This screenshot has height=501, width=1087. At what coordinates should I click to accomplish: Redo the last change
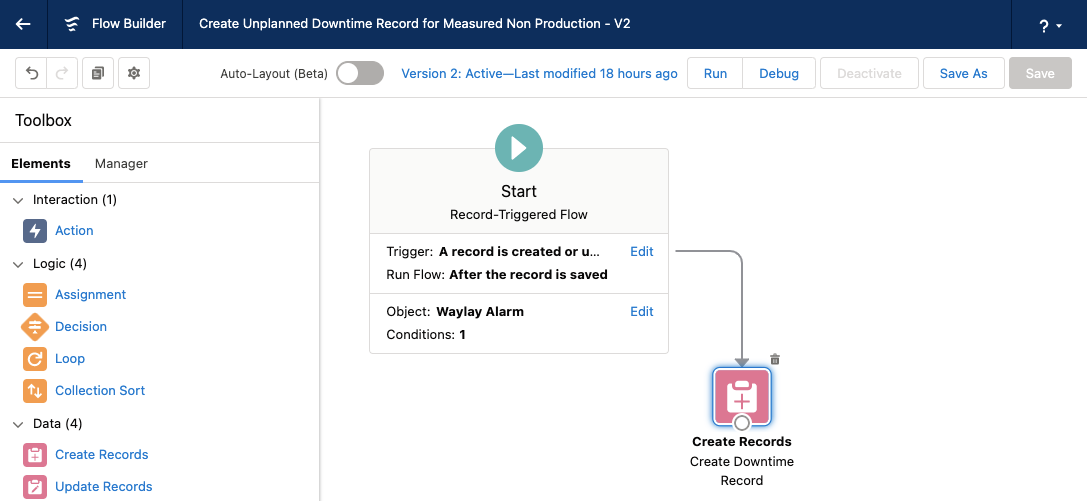(x=62, y=73)
